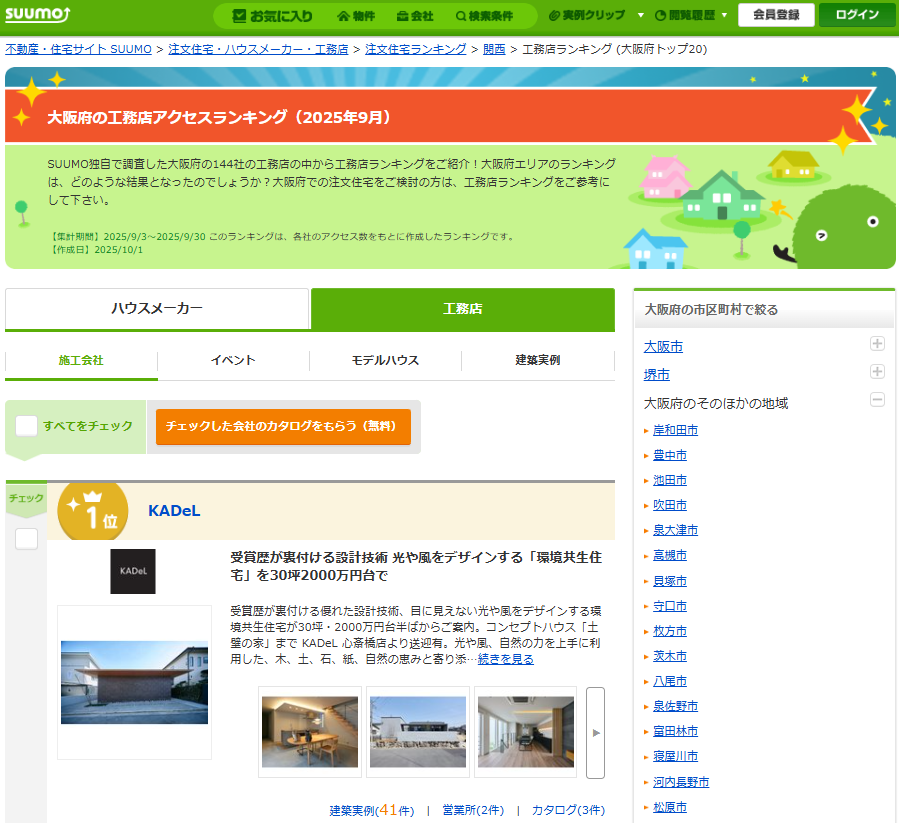The image size is (899, 823).
Task: Open 豊中市 area link
Action: click(669, 455)
